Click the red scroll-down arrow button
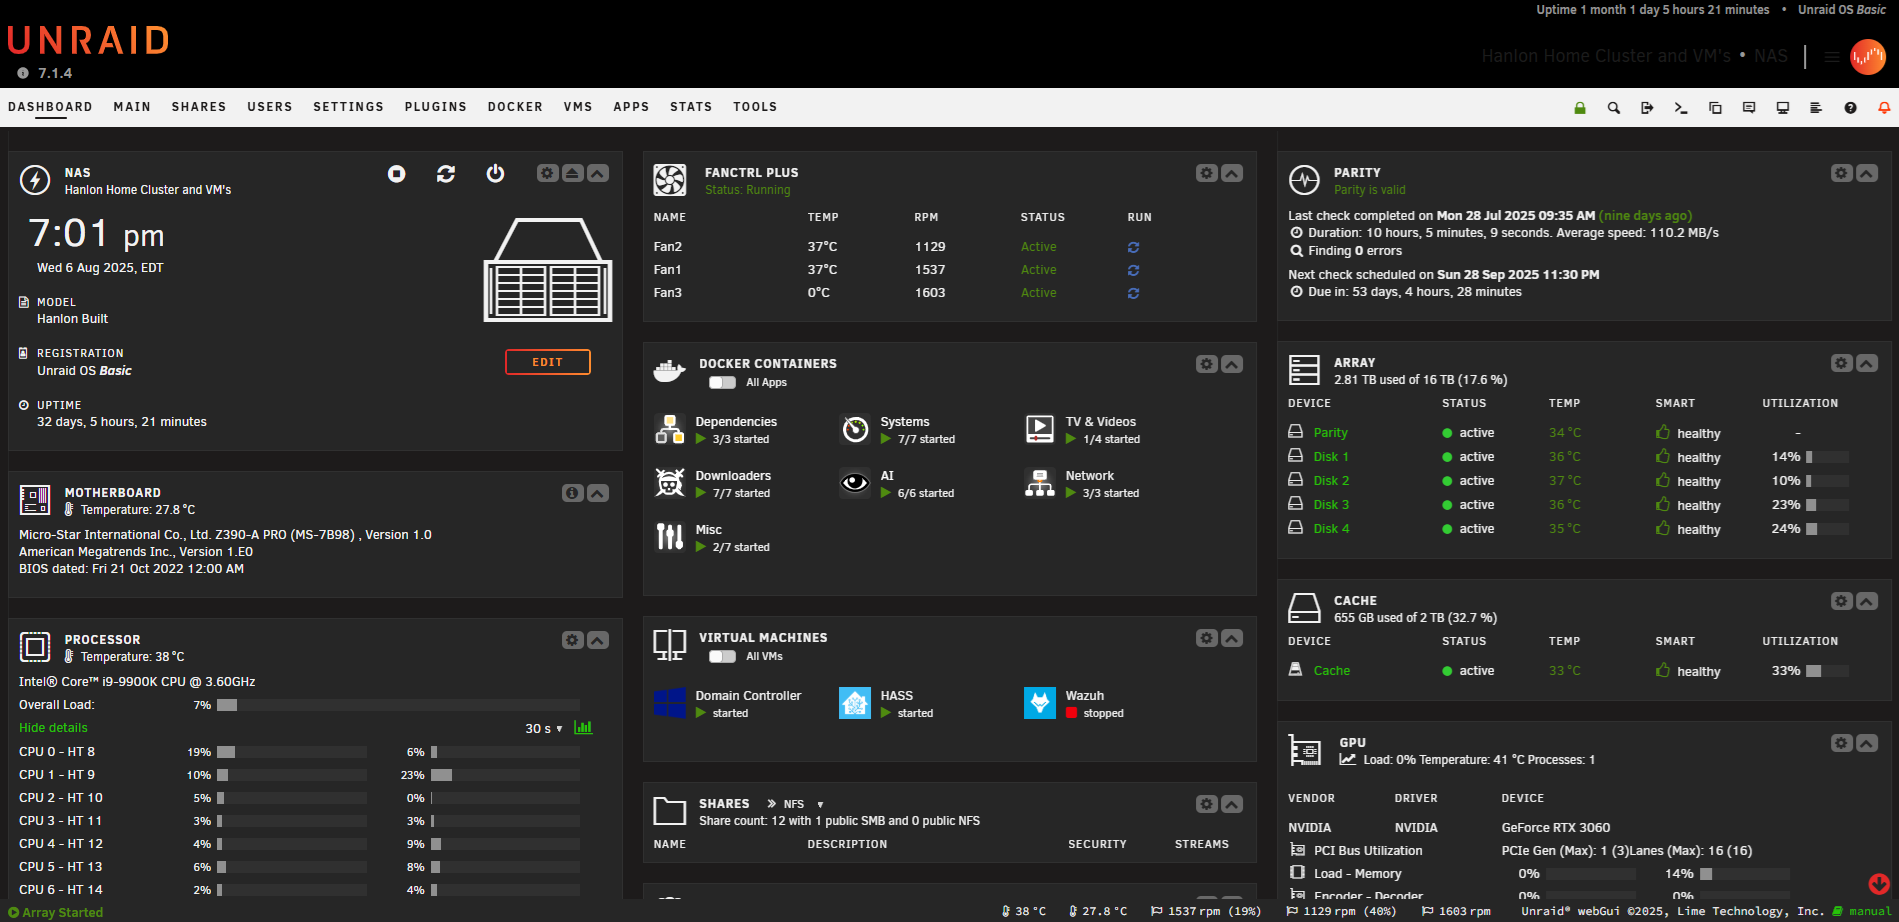 click(1879, 883)
